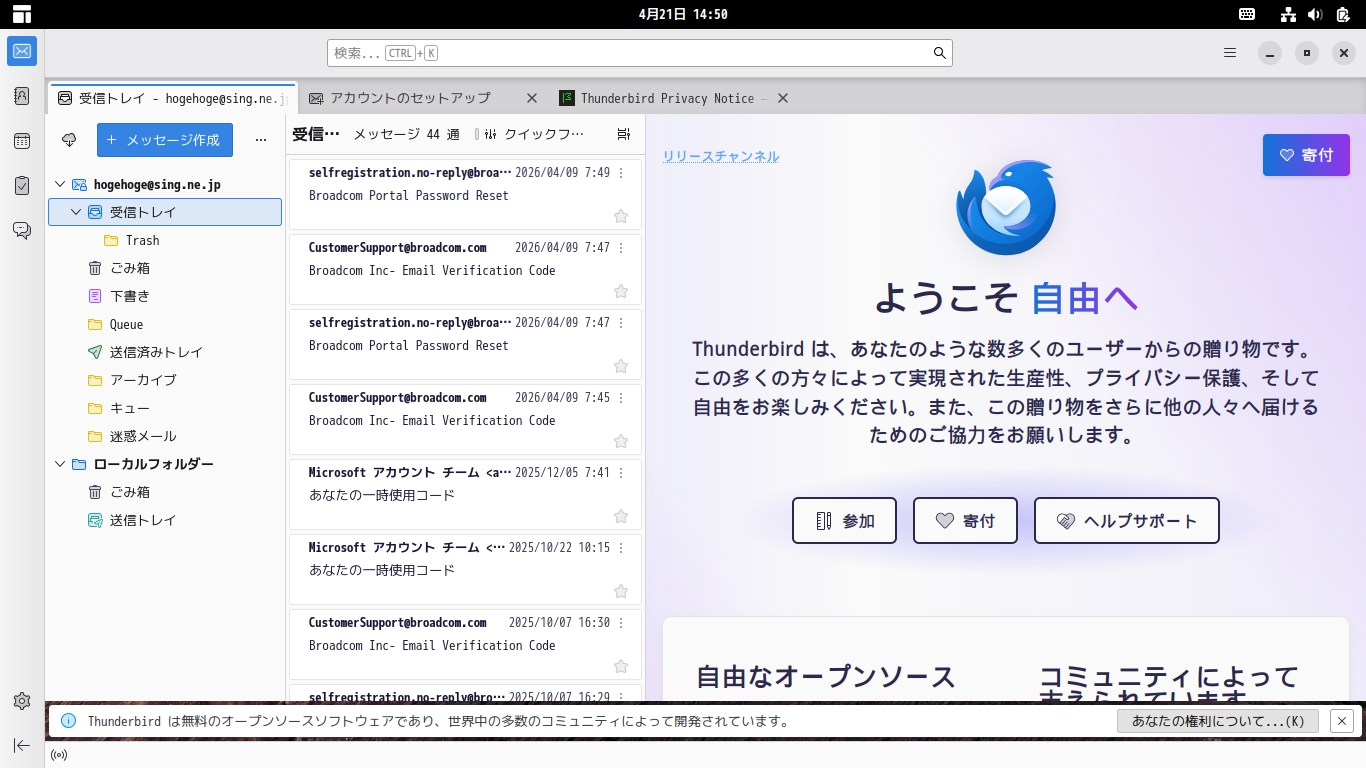Open the Tasks space

(x=22, y=186)
